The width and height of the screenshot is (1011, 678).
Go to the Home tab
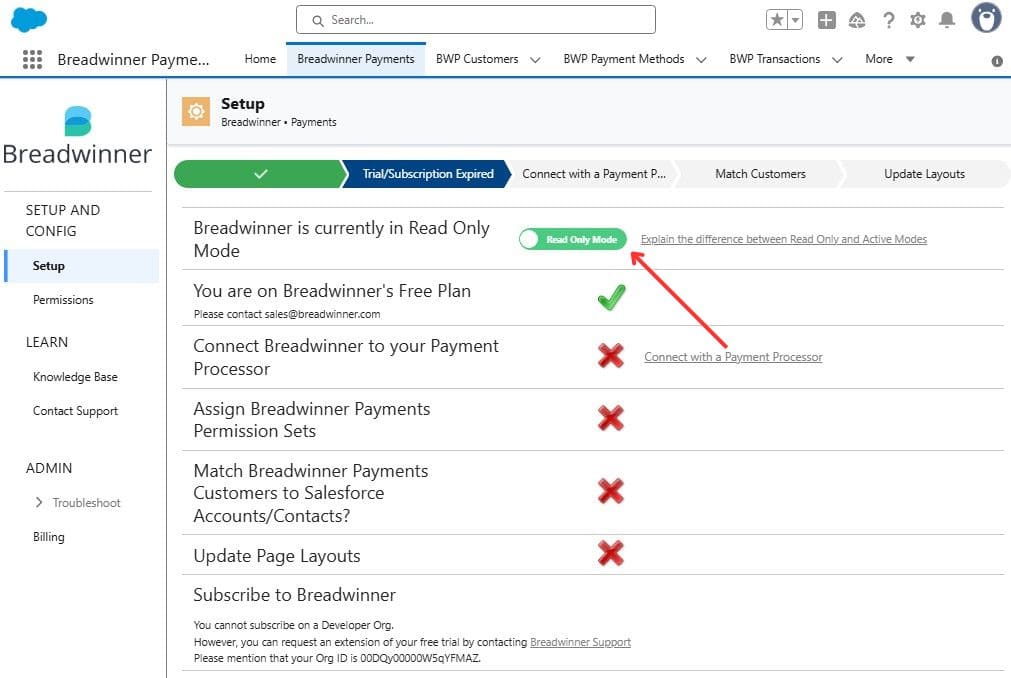pyautogui.click(x=260, y=59)
